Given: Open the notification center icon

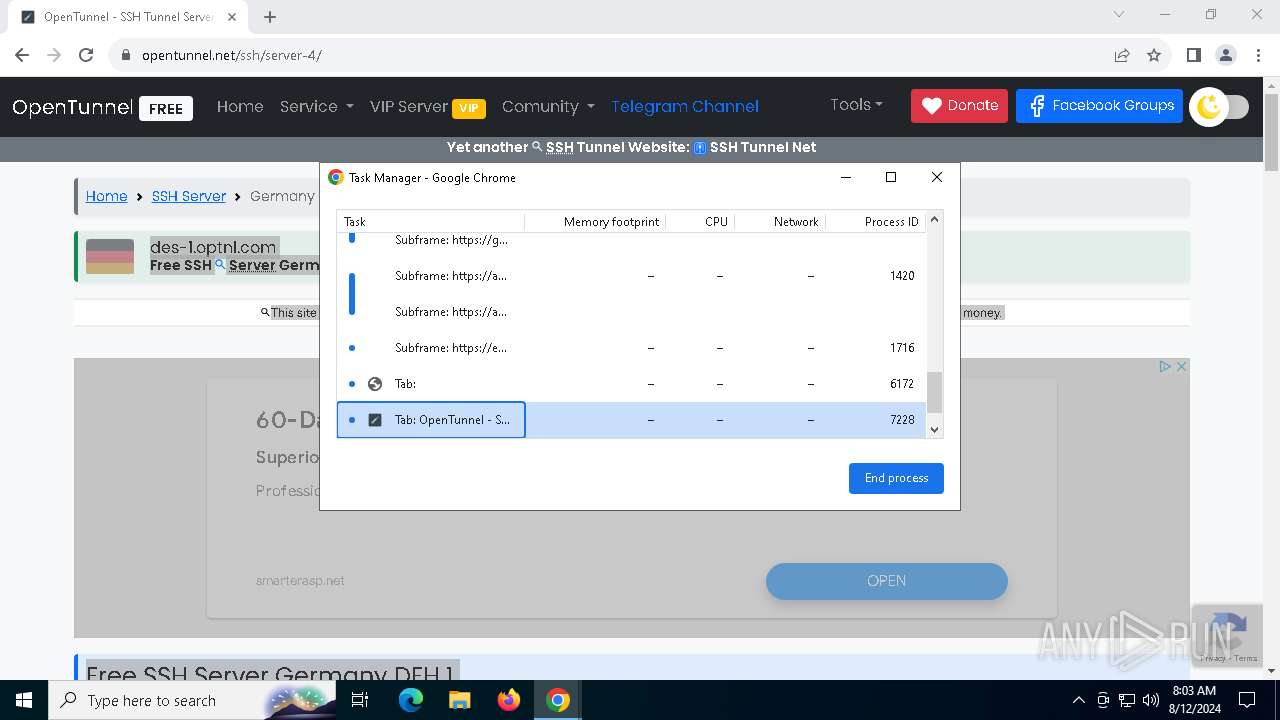Looking at the screenshot, I should tap(1247, 700).
